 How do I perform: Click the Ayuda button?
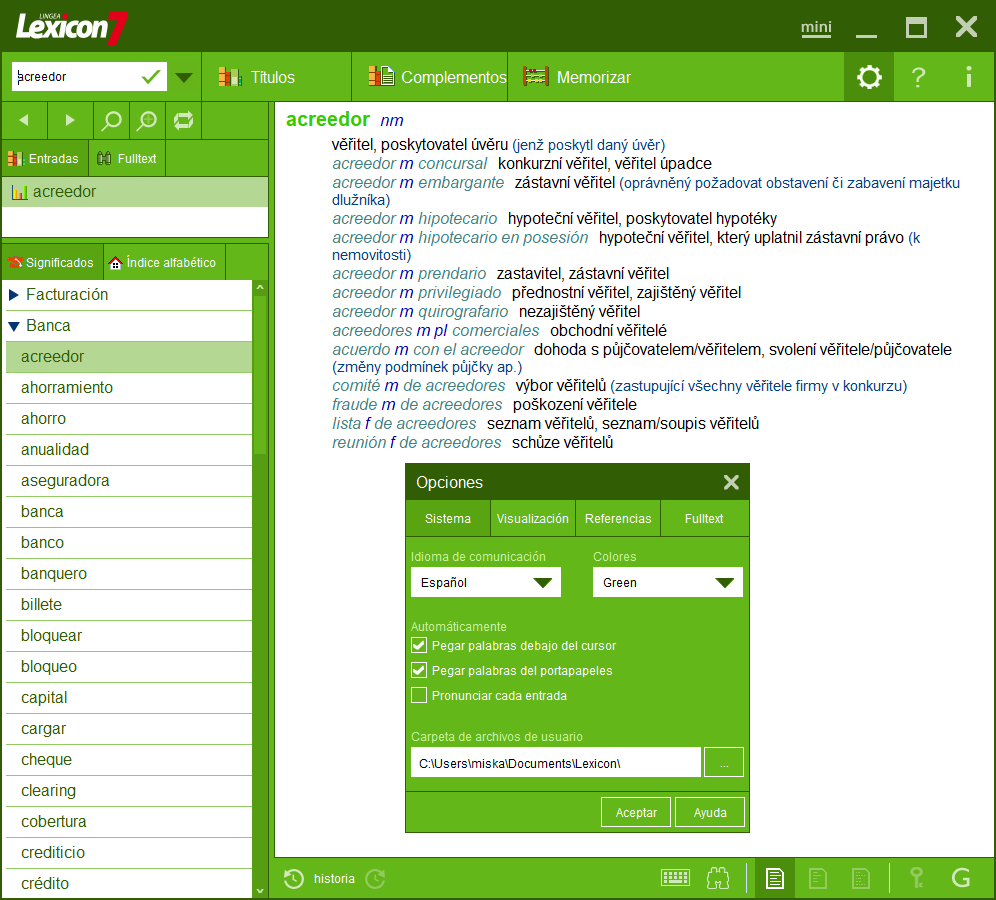[710, 812]
